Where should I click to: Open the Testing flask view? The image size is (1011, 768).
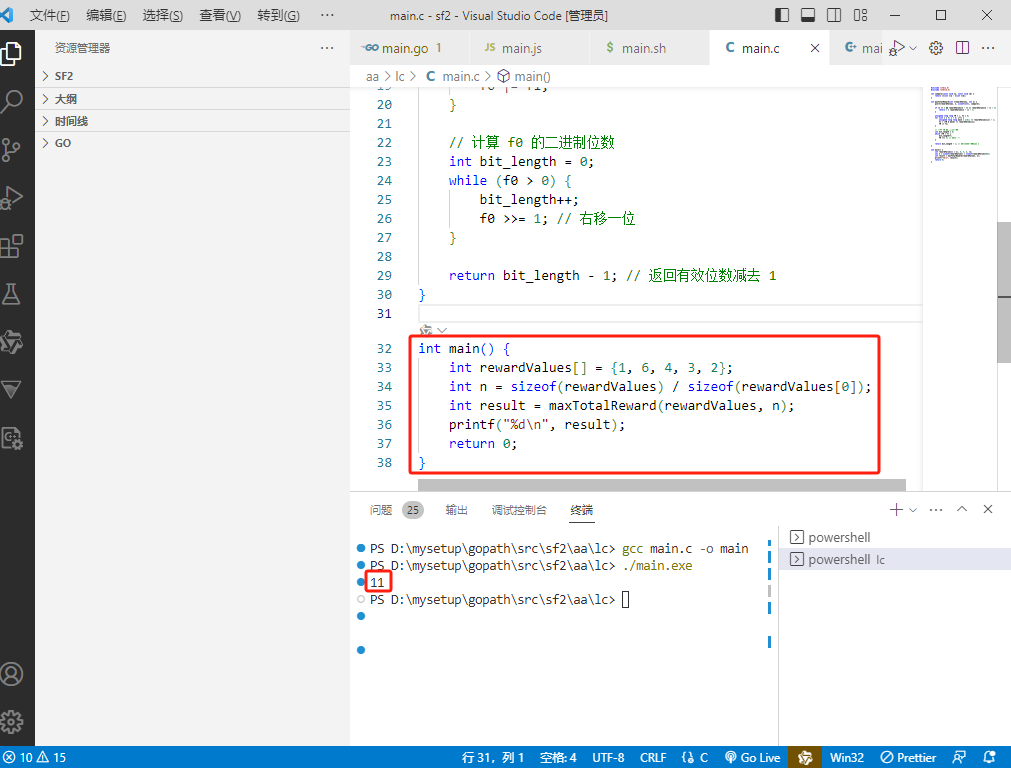point(12,294)
